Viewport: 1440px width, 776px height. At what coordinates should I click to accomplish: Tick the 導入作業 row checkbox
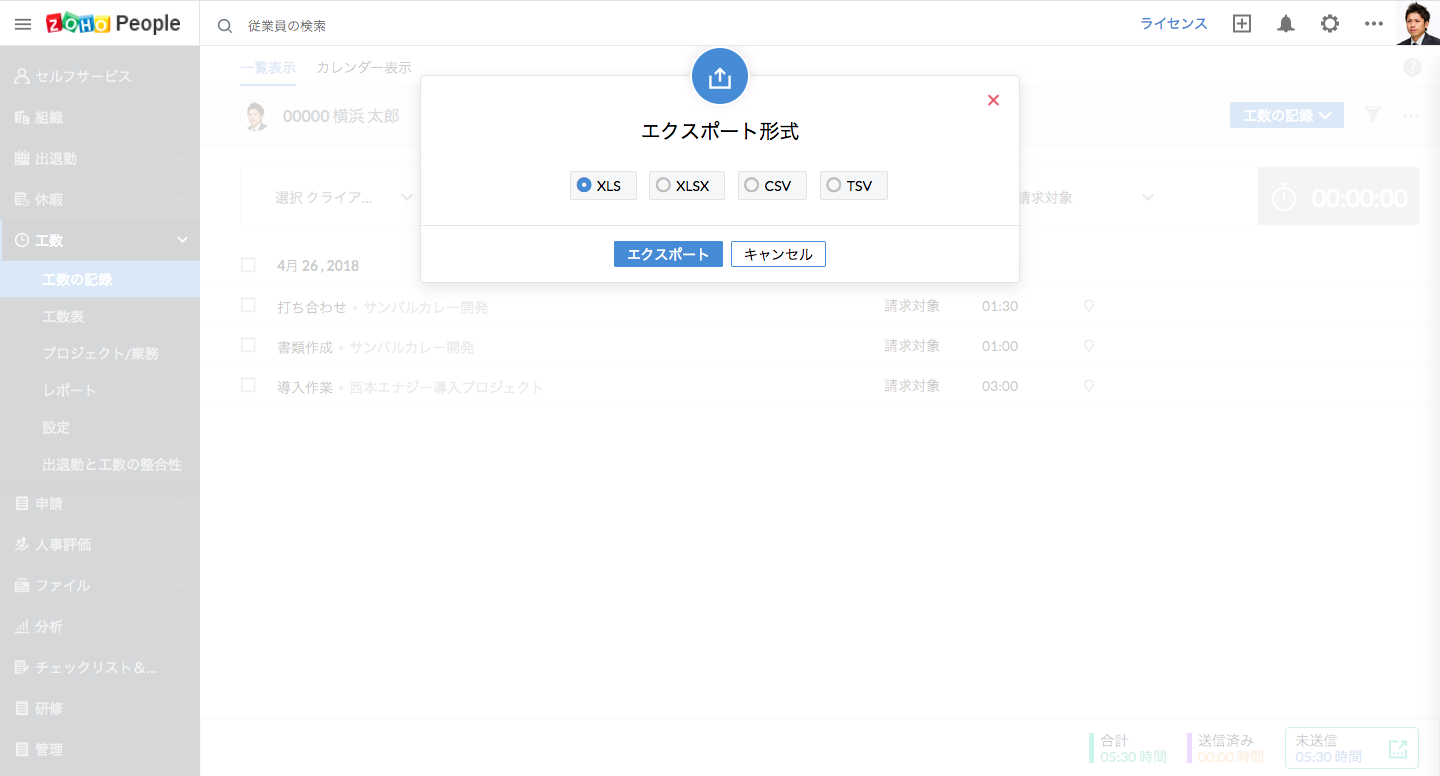tap(248, 385)
